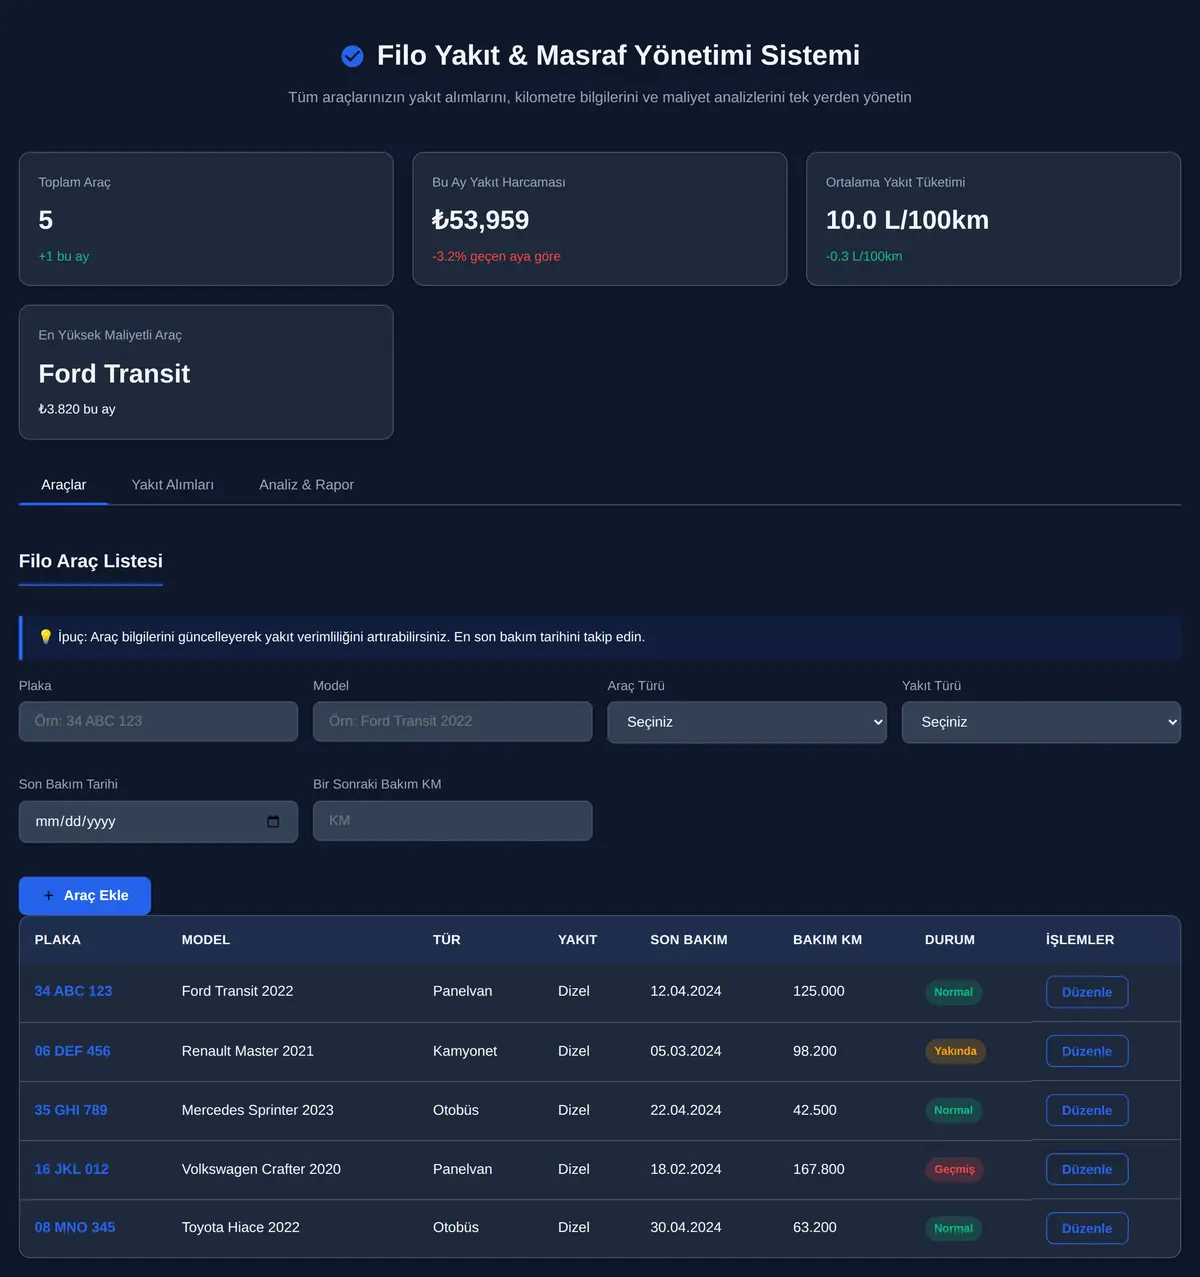Open plate link 35 GHI 789
The width and height of the screenshot is (1200, 1277).
point(71,1110)
